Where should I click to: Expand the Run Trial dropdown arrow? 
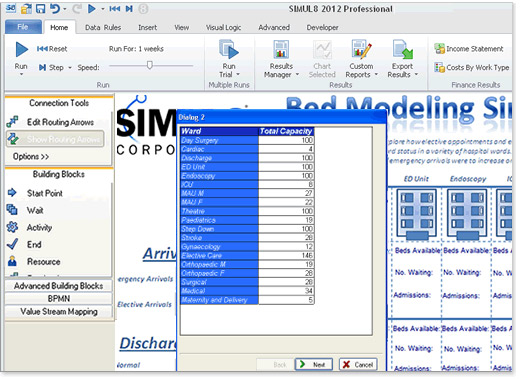click(x=238, y=75)
